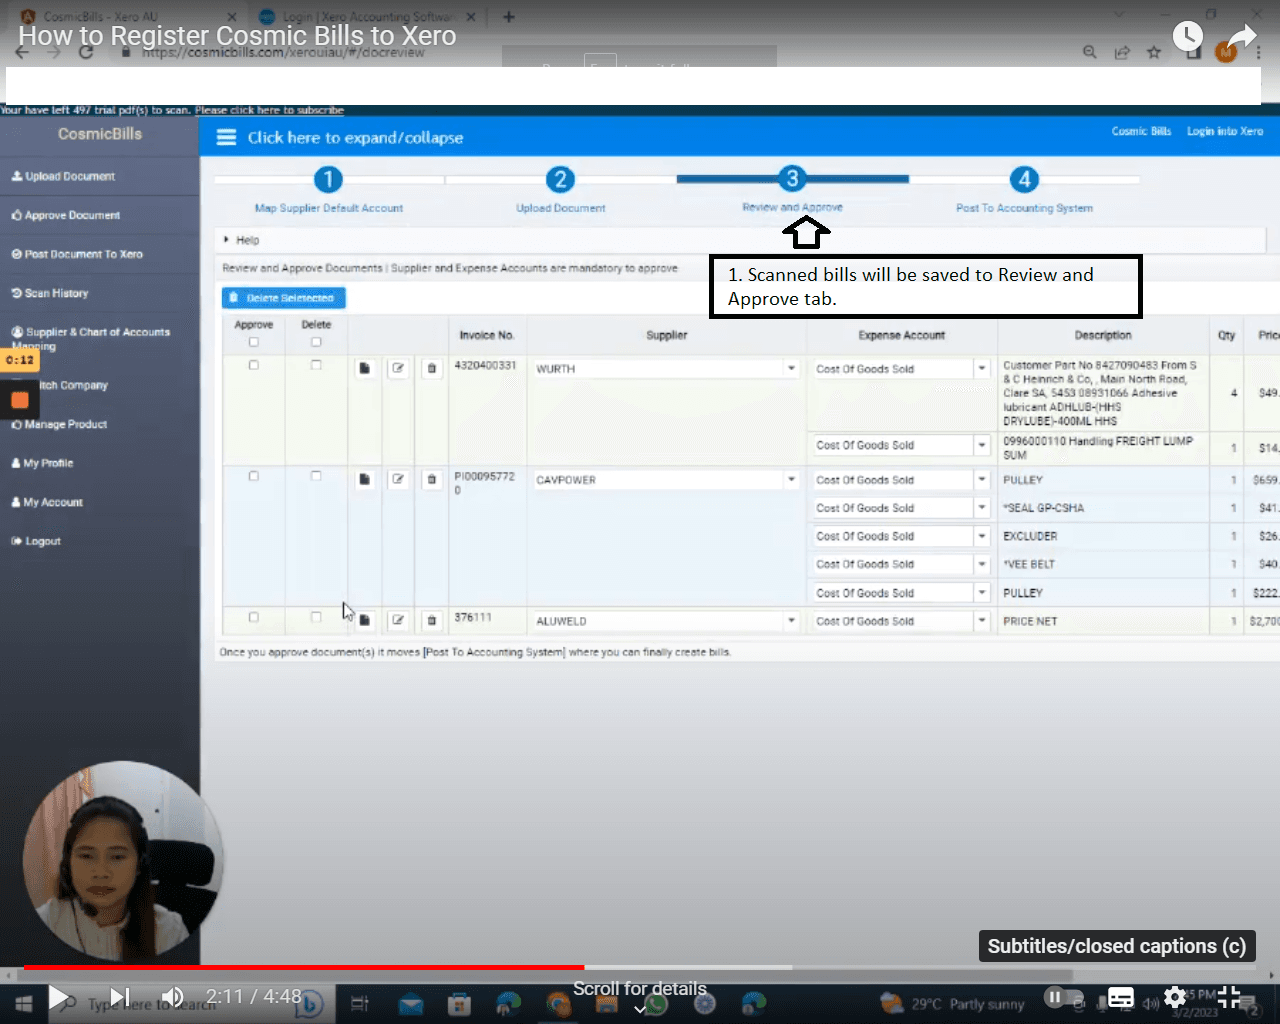This screenshot has height=1024, width=1280.
Task: Click the hamburger menu icon in the blue header
Action: click(227, 137)
